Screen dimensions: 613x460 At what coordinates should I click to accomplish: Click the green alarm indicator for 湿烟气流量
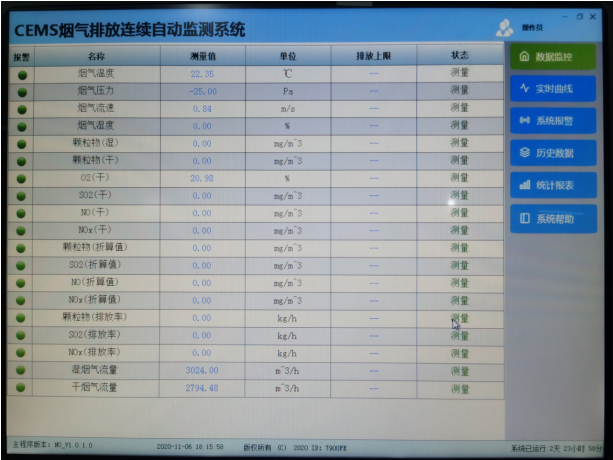point(21,370)
